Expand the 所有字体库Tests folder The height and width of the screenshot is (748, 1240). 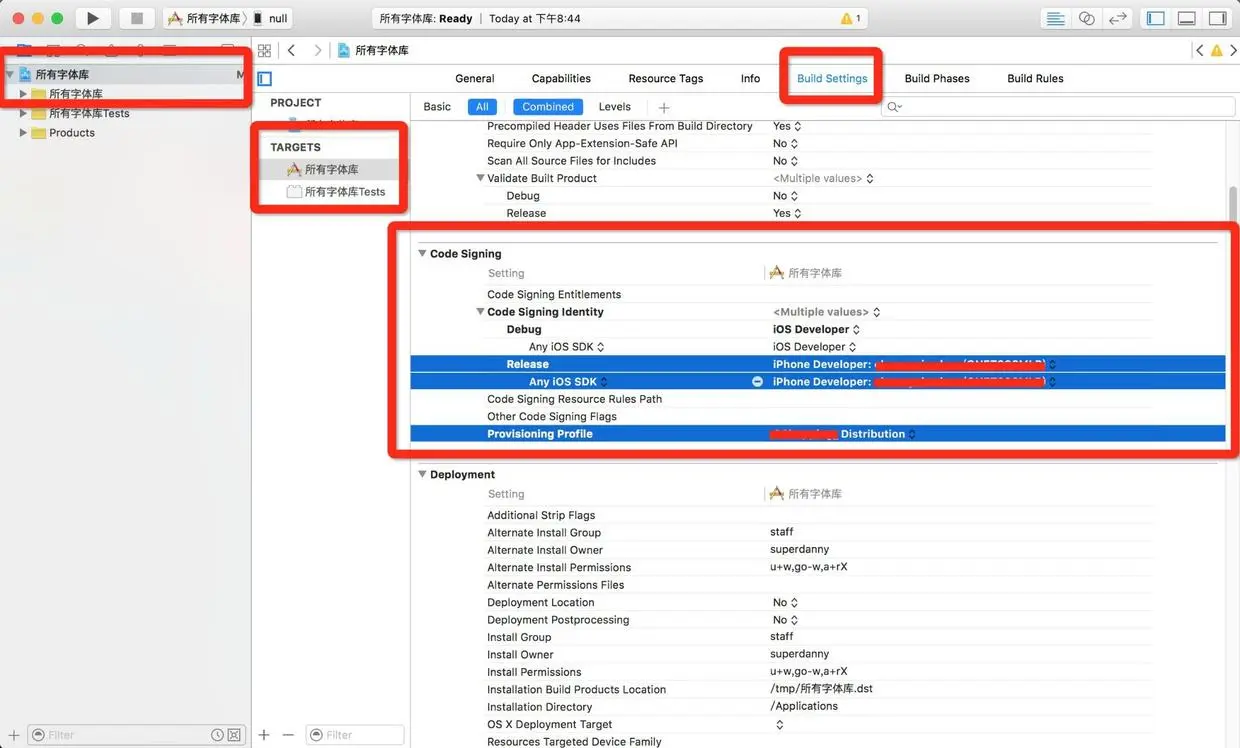pos(23,113)
